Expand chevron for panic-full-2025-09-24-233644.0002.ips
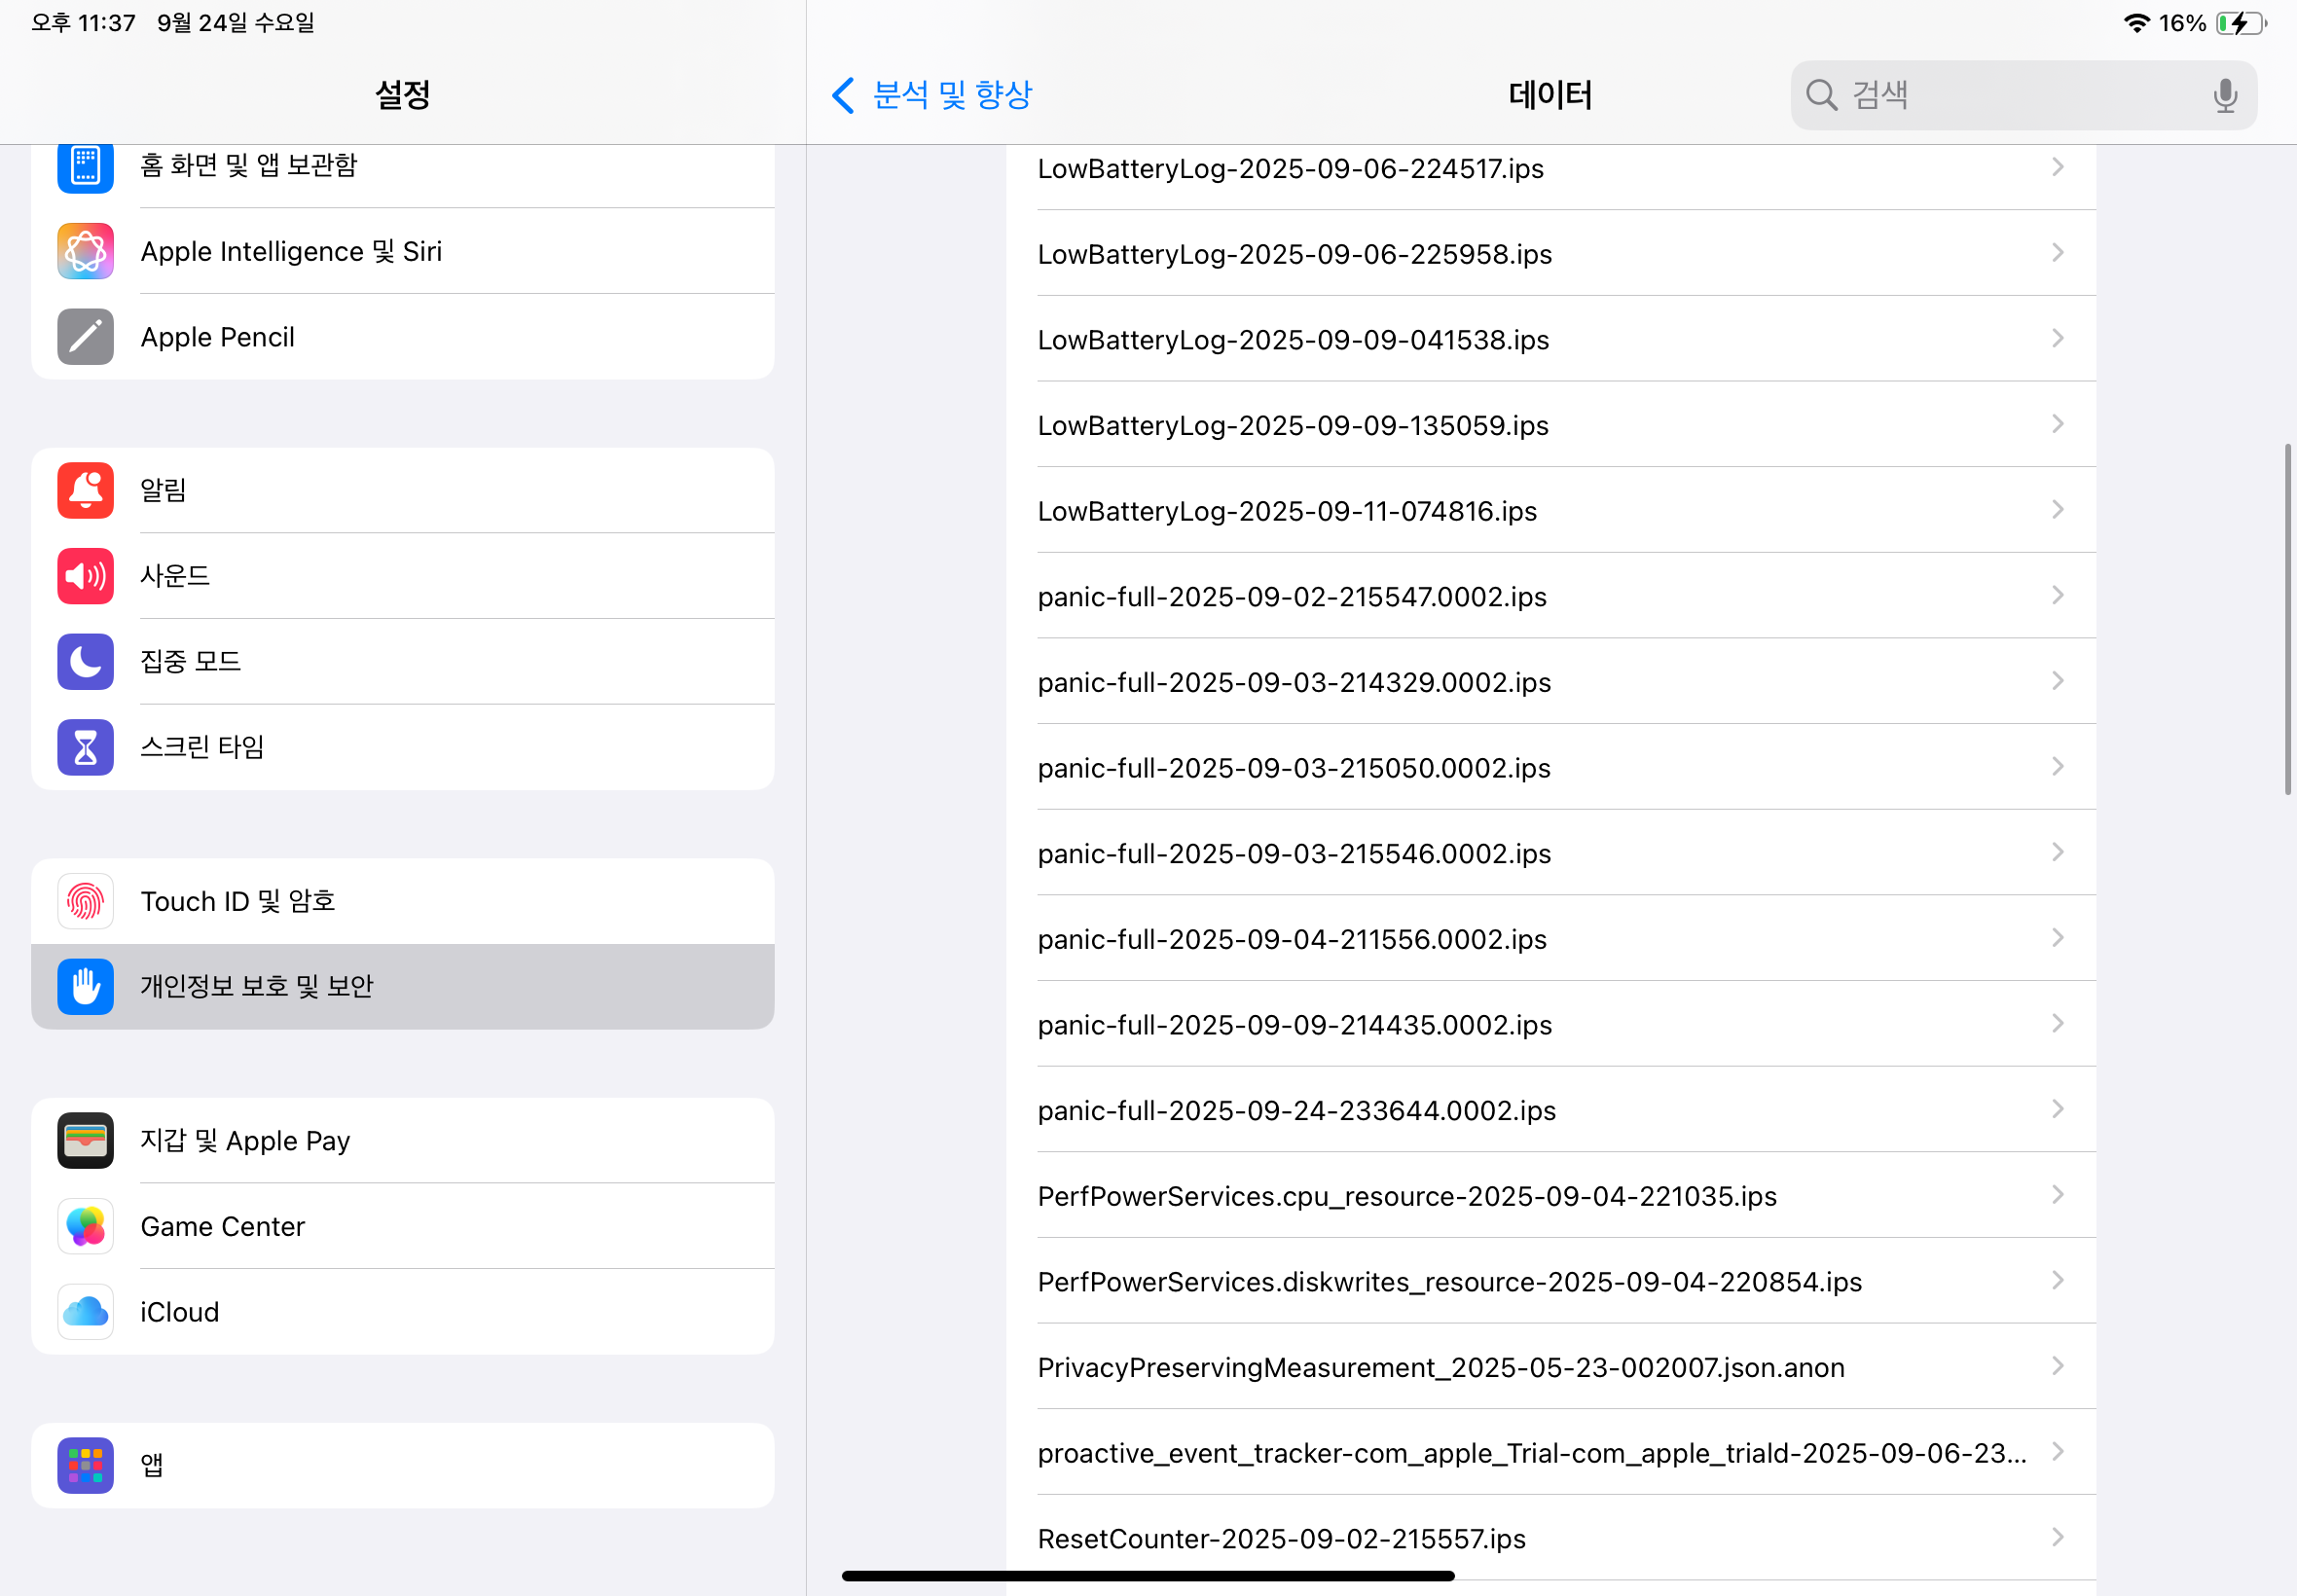Image resolution: width=2297 pixels, height=1596 pixels. pyautogui.click(x=2057, y=1109)
